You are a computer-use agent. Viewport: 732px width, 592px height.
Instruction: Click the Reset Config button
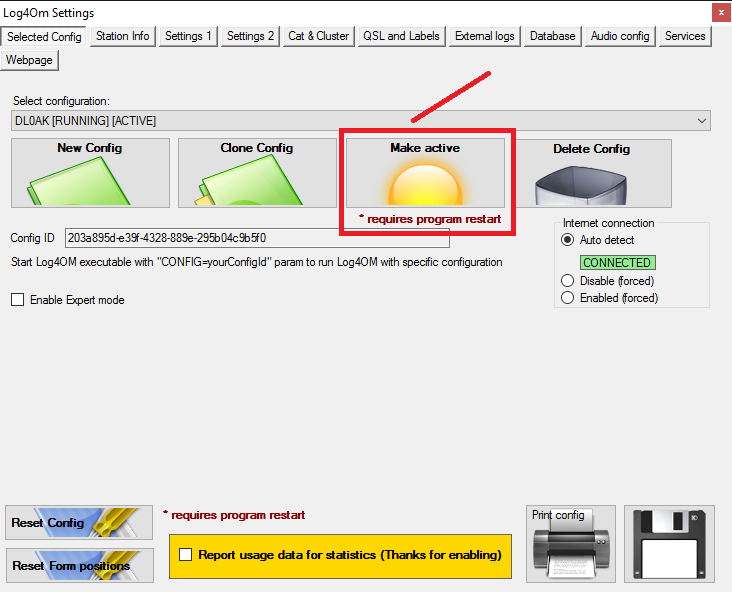[79, 522]
